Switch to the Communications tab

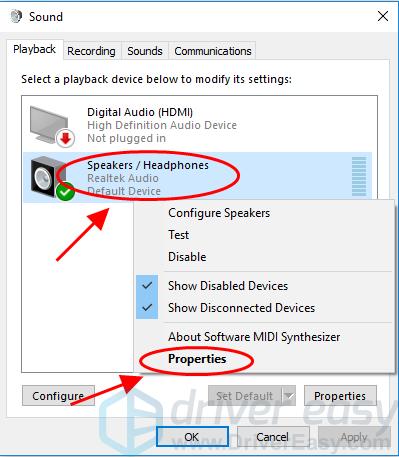(213, 51)
